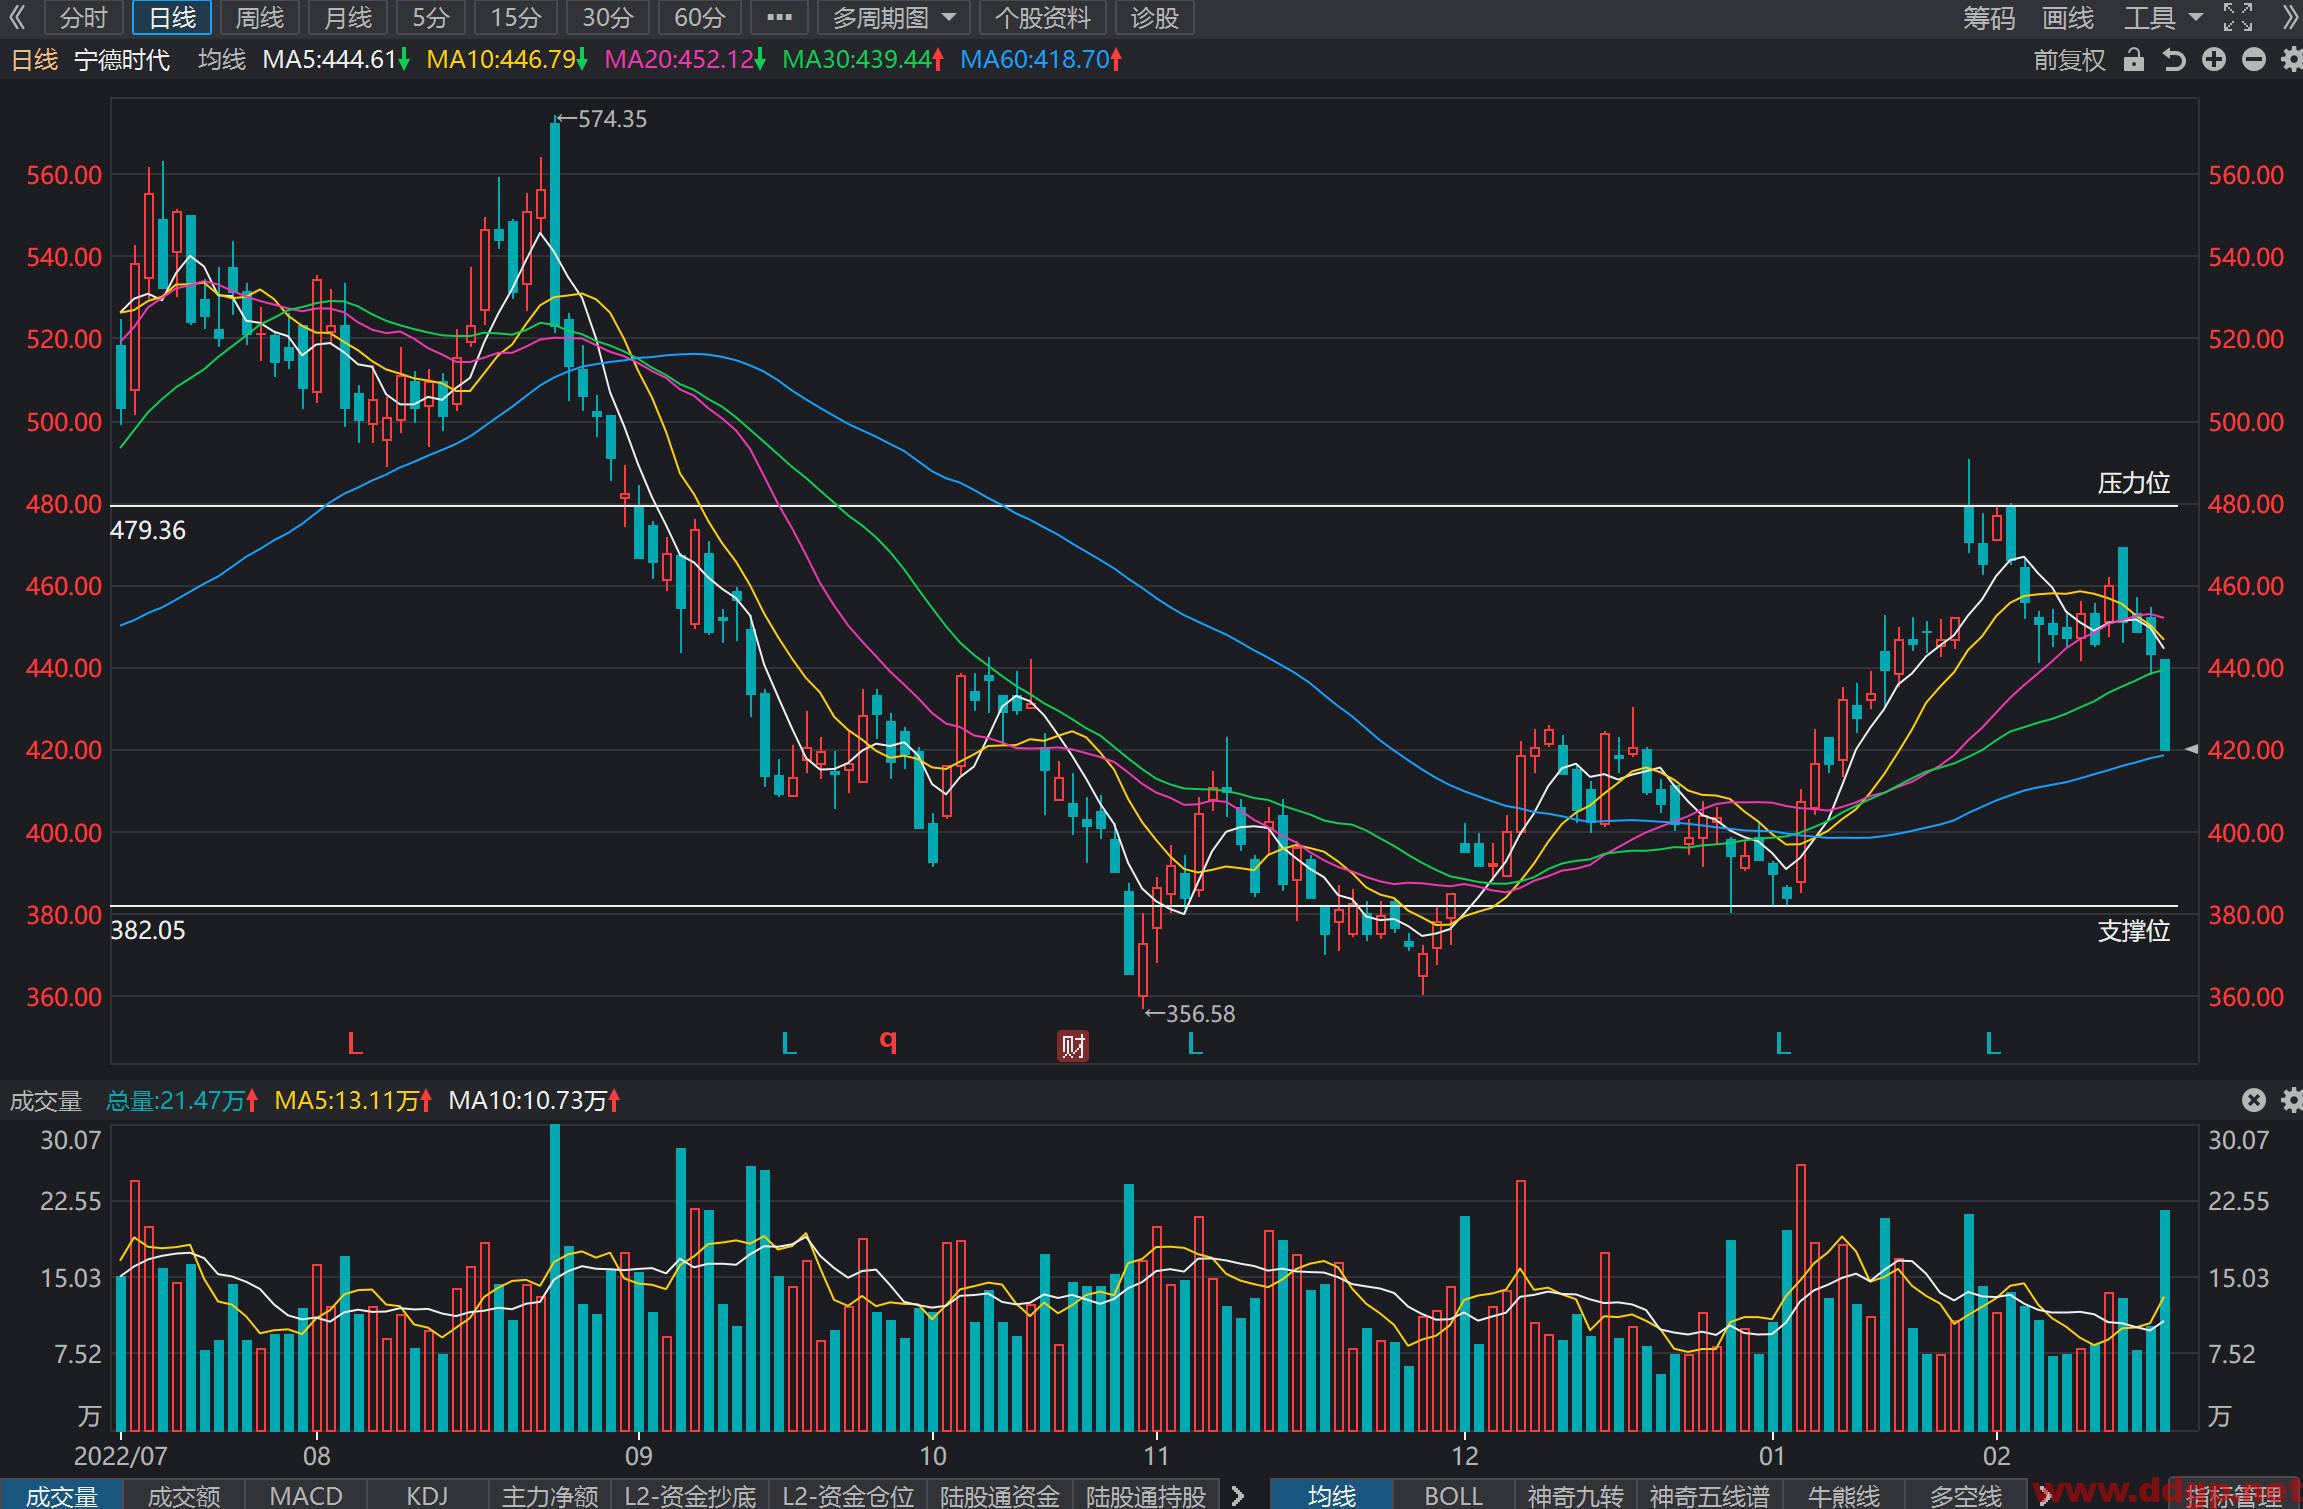Open 指标管理 indicator management
Image resolution: width=2303 pixels, height=1509 pixels.
2233,1497
